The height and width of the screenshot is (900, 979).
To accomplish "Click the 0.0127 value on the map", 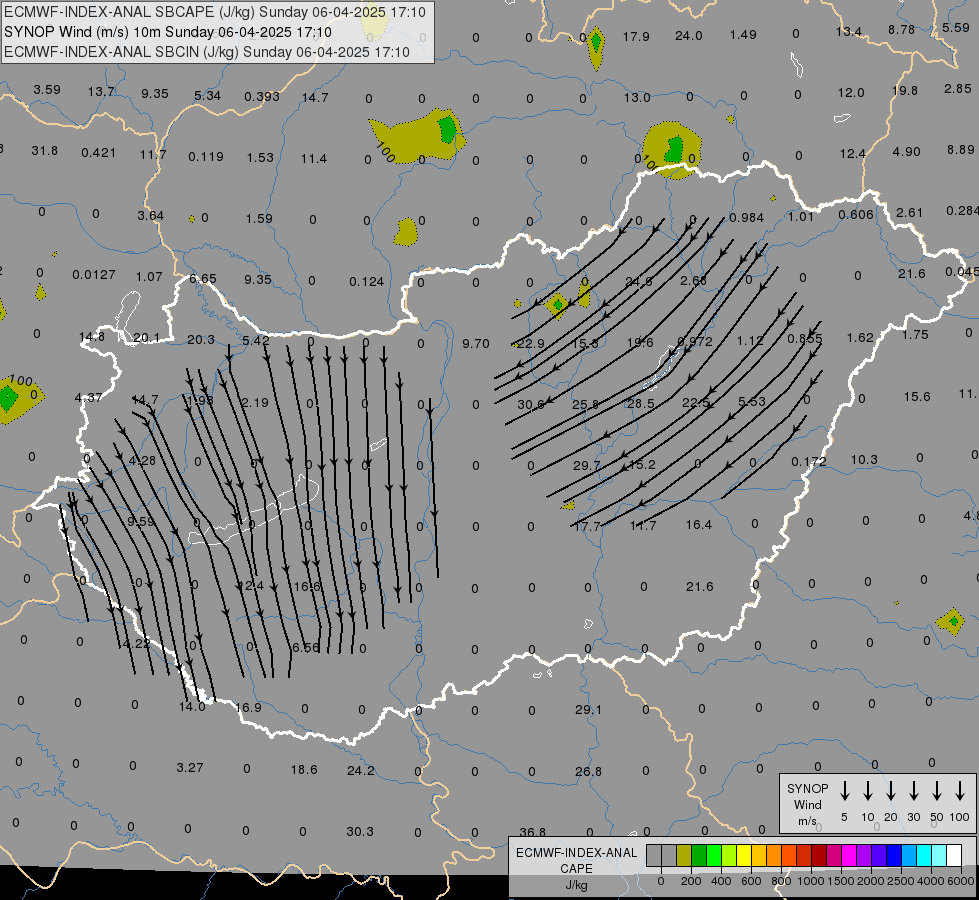I will (x=94, y=275).
